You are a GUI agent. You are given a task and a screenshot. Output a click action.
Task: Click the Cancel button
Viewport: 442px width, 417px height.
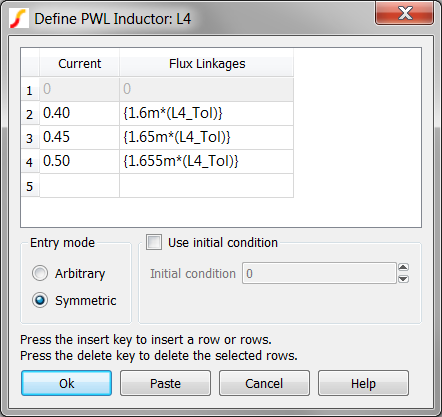pyautogui.click(x=264, y=383)
